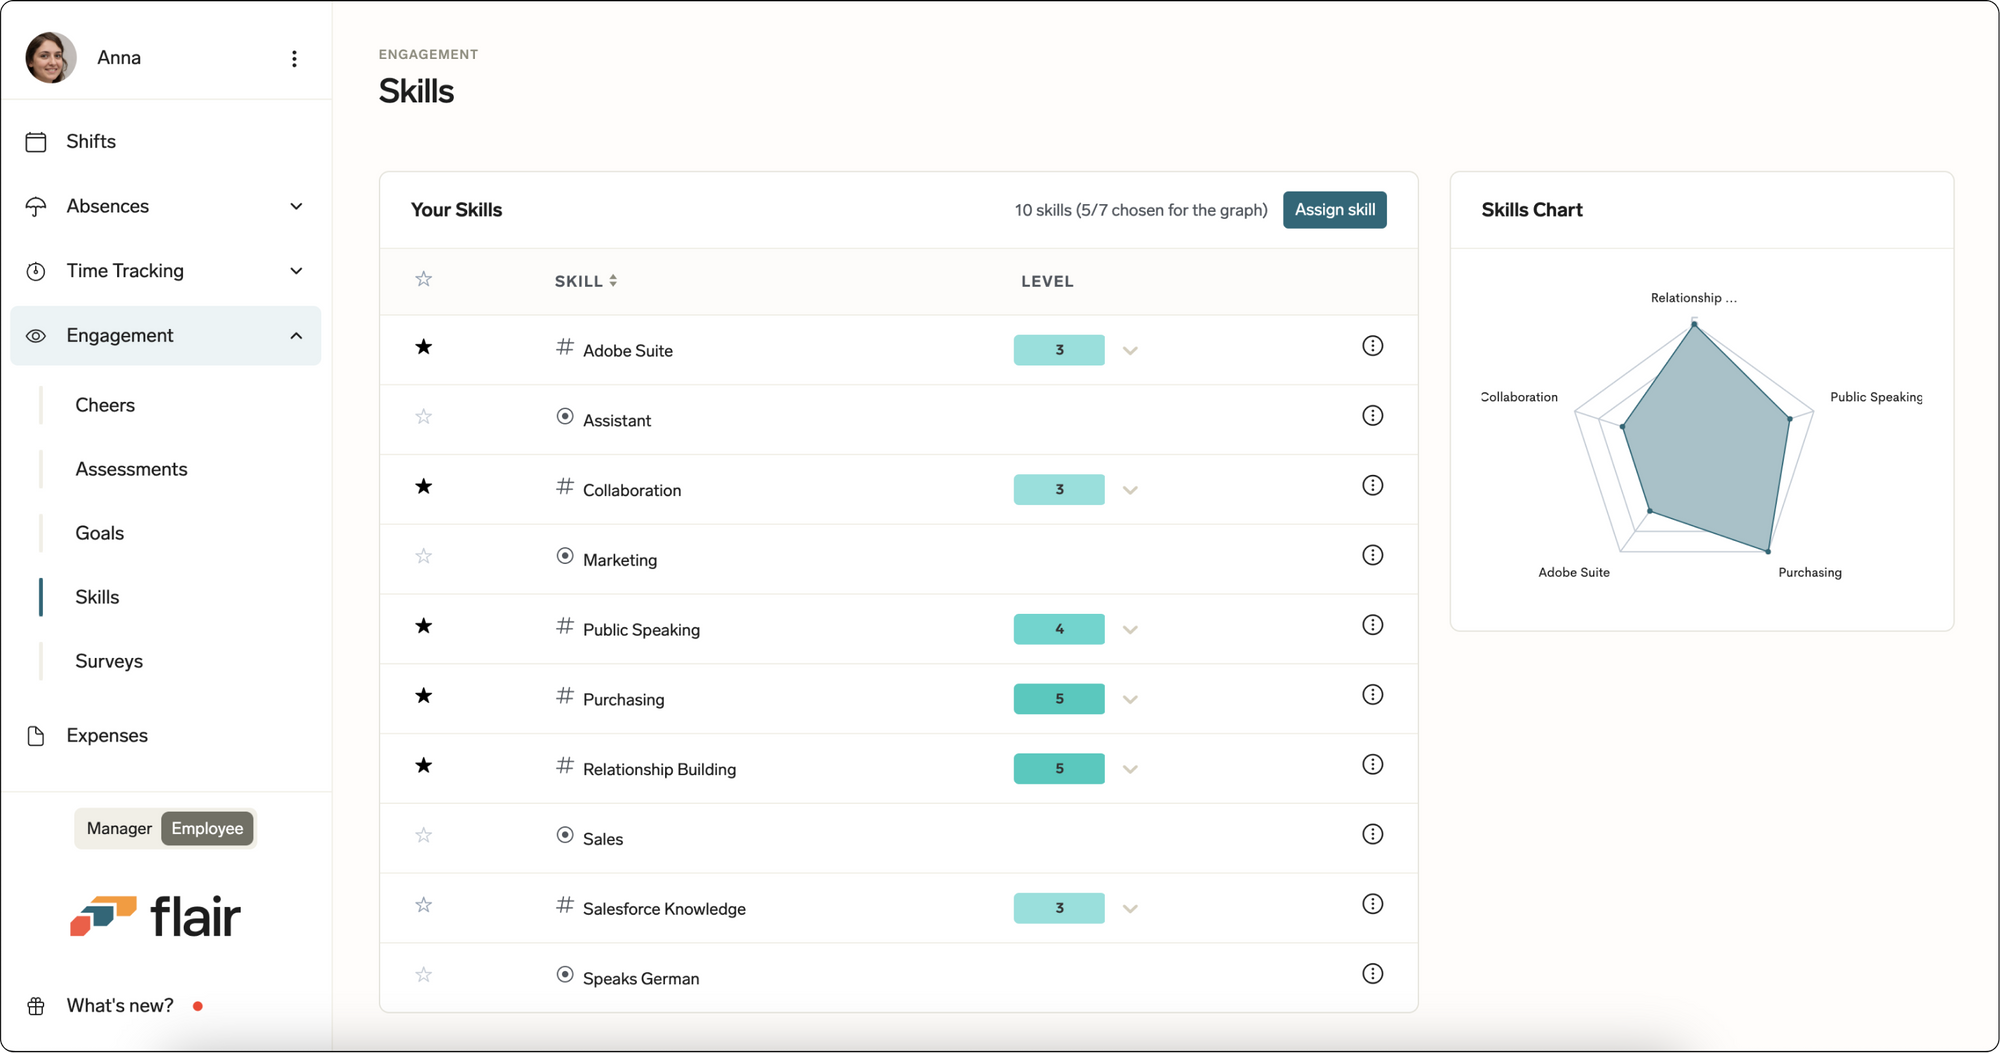Select the Shifts calendar icon
The width and height of the screenshot is (2000, 1053).
click(36, 141)
